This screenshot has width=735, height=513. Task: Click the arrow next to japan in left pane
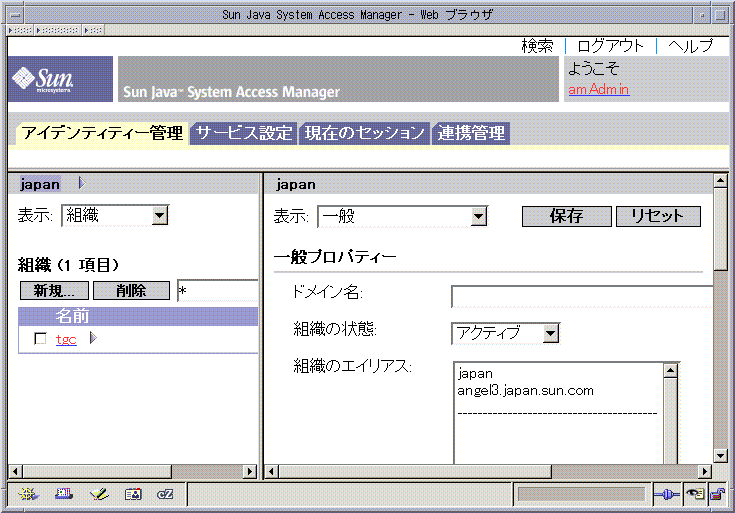[82, 183]
